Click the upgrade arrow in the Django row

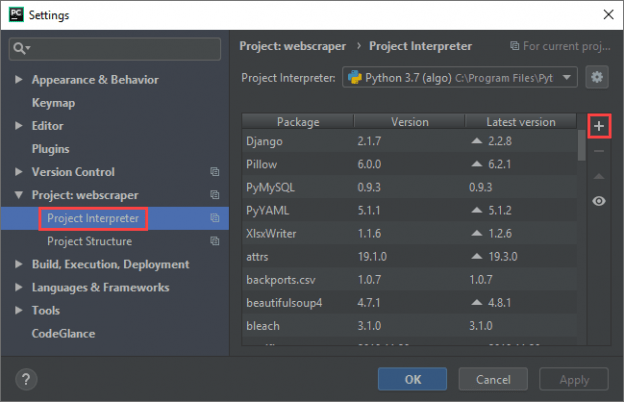[477, 141]
